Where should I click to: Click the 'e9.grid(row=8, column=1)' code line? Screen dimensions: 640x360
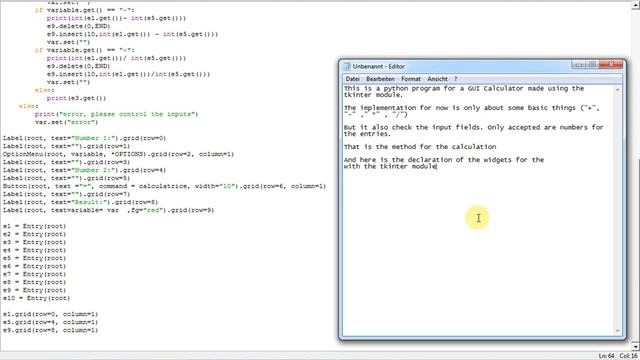[x=51, y=331]
